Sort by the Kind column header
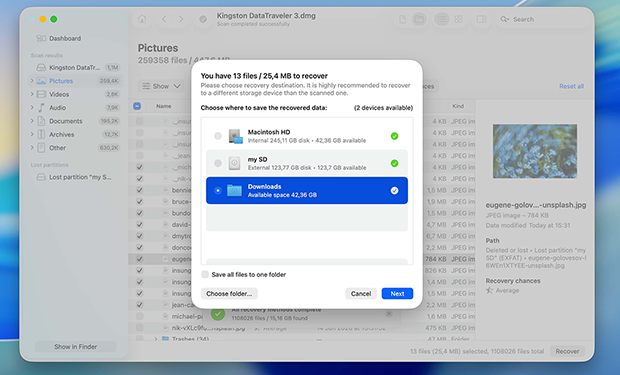The image size is (620, 375). [458, 106]
